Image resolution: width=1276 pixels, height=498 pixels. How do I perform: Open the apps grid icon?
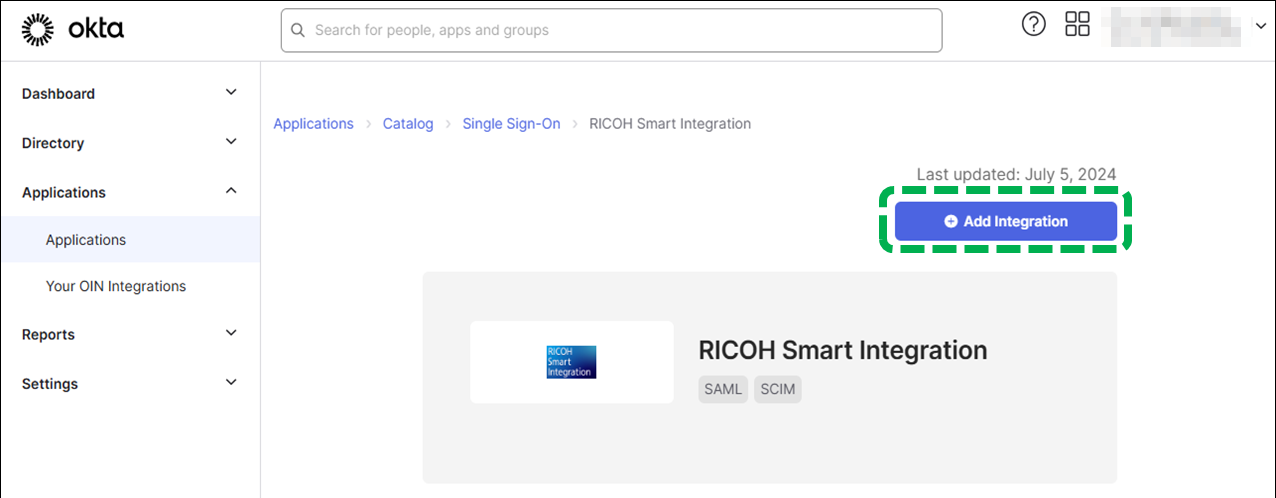pyautogui.click(x=1077, y=25)
